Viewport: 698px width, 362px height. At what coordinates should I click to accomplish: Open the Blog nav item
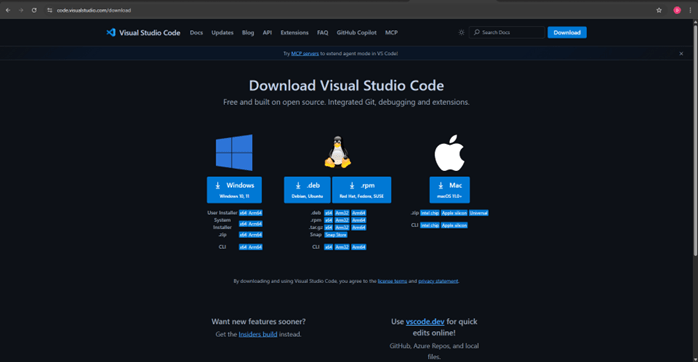(248, 33)
